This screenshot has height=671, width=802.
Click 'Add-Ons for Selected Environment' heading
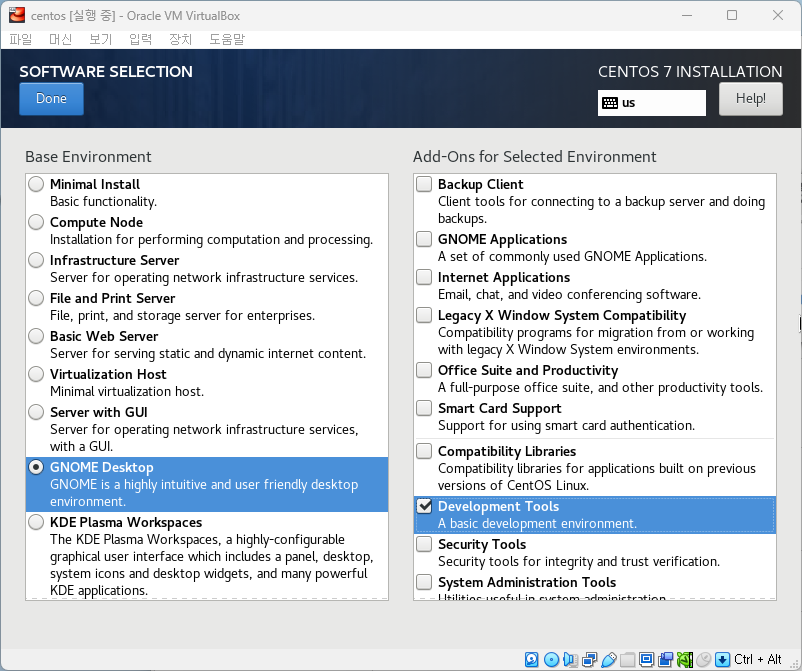coord(534,156)
